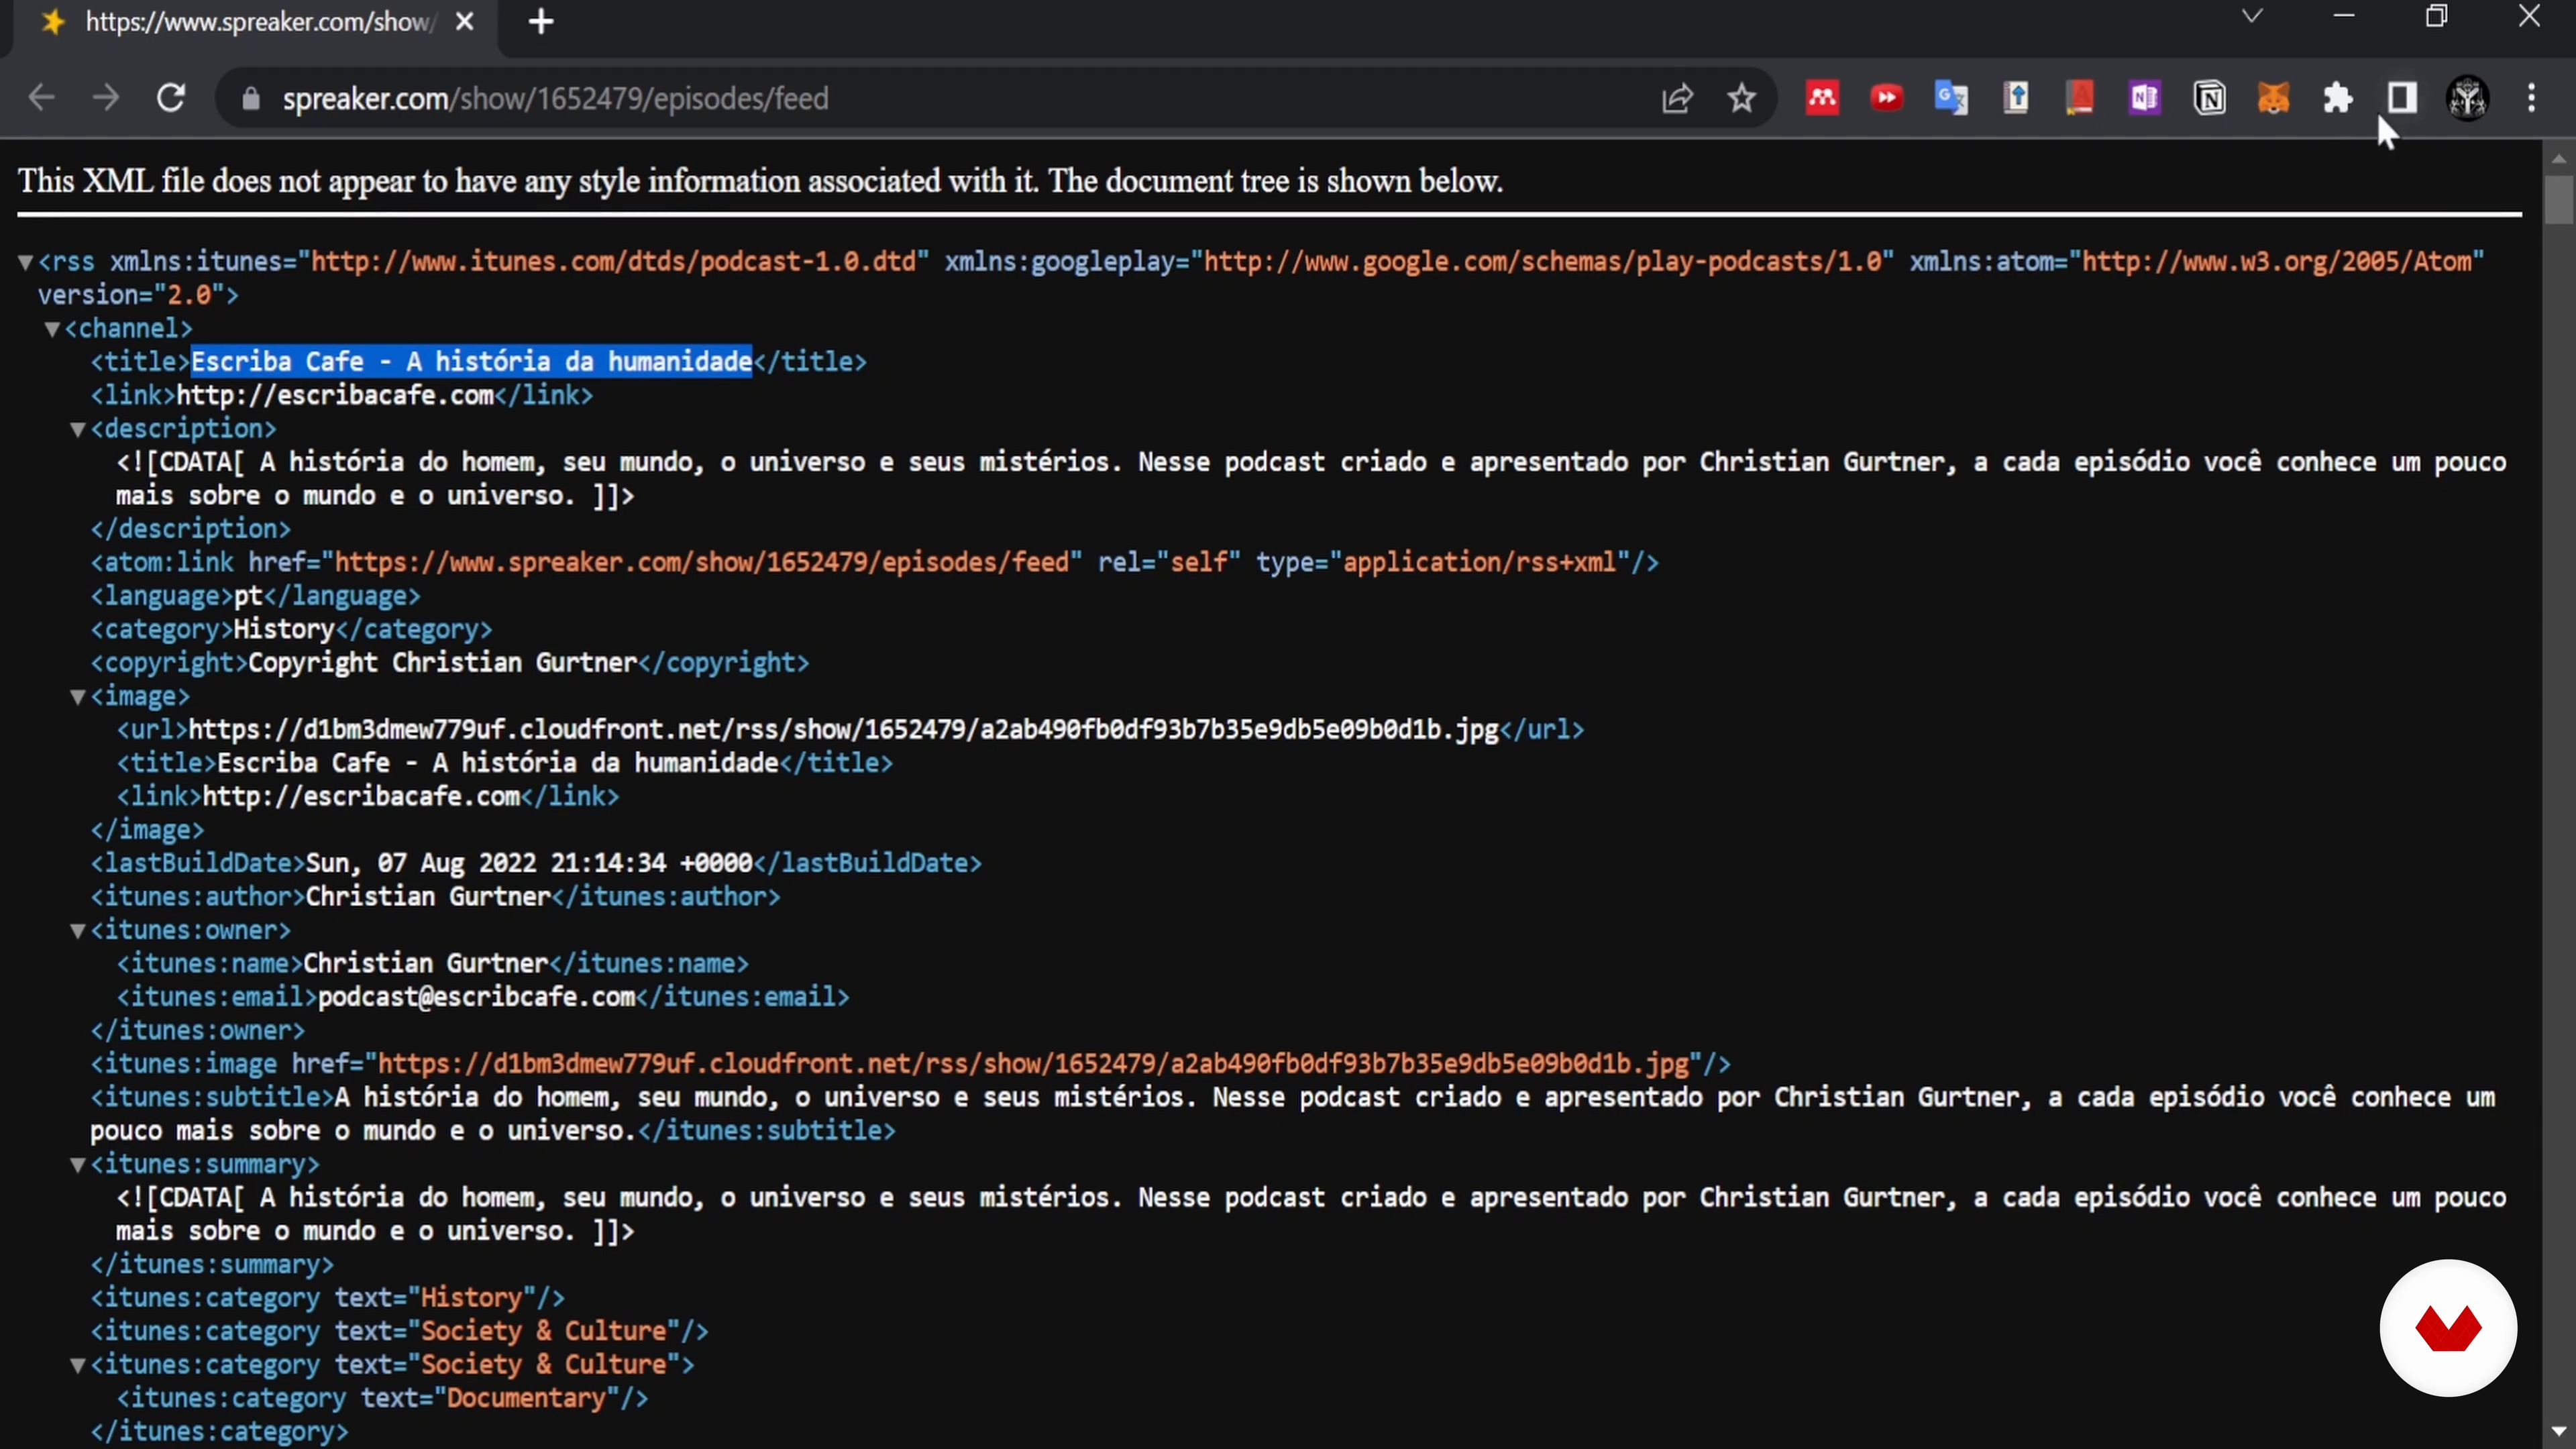Image resolution: width=2576 pixels, height=1449 pixels.
Task: Click the itunes:subtitle text line
Action: tap(1292, 1114)
